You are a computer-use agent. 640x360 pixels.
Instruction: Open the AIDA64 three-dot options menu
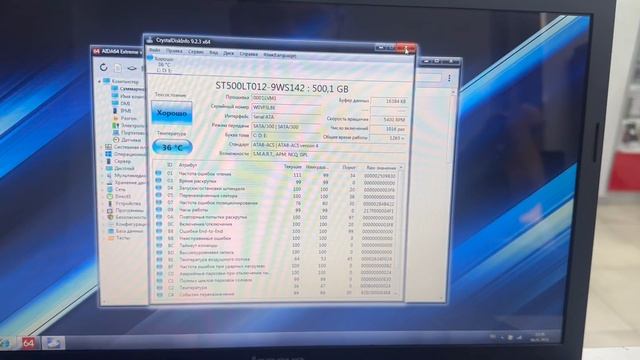point(449,78)
